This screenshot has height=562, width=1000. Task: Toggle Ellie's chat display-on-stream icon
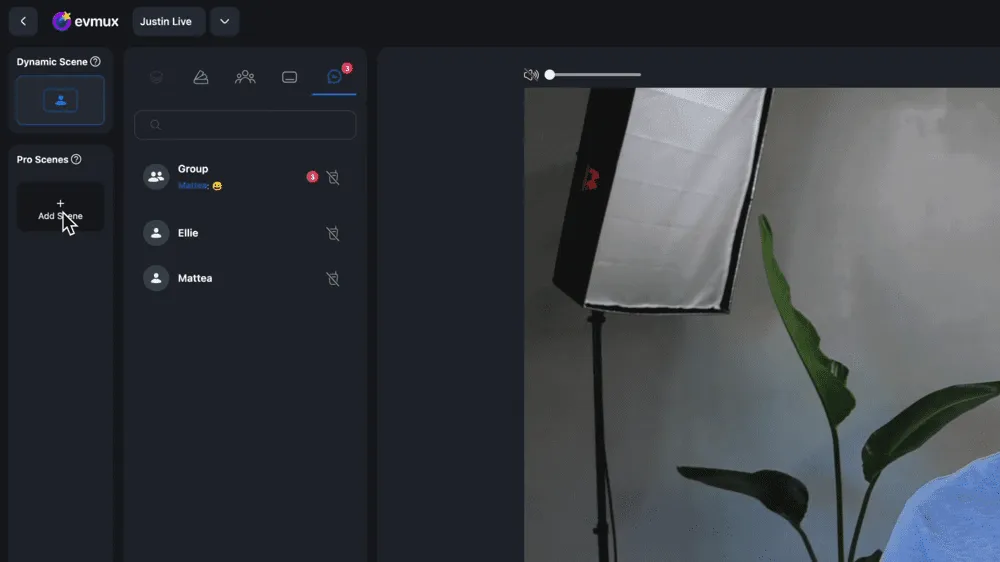pyautogui.click(x=333, y=233)
